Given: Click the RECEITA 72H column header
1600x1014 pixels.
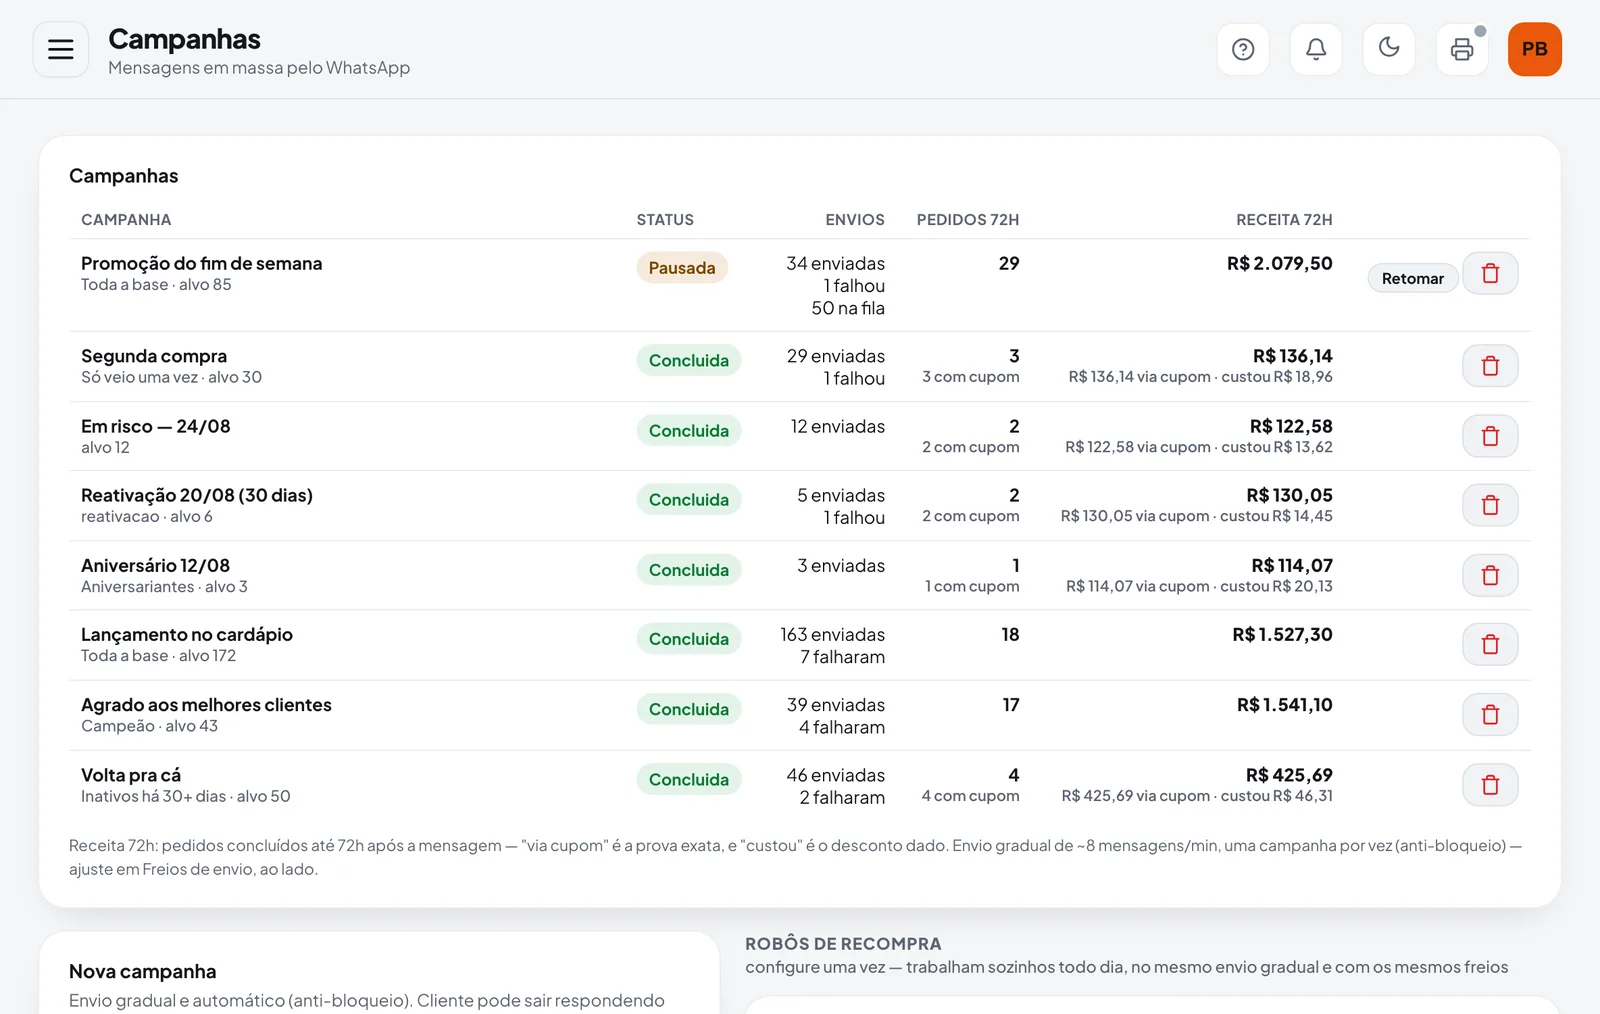Looking at the screenshot, I should click(x=1284, y=219).
